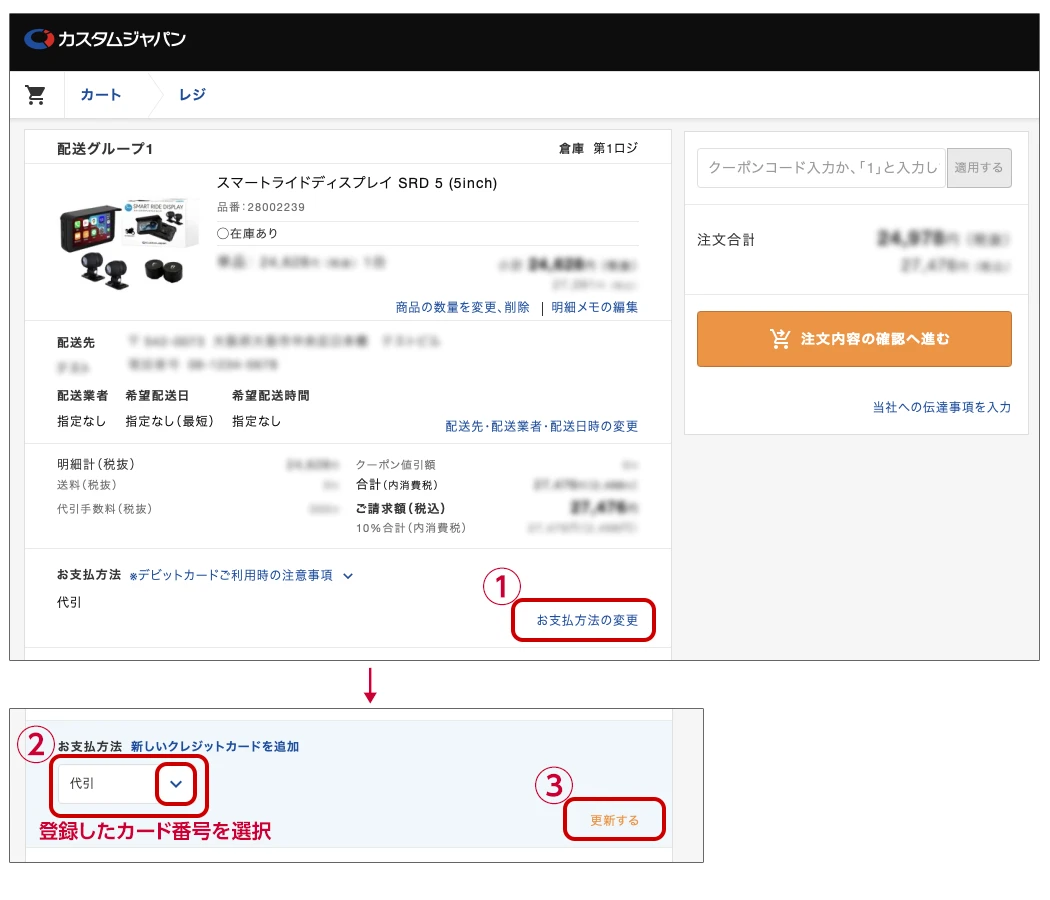Open the スマートライドディスプレイ SRD 5 product title

pyautogui.click(x=356, y=183)
